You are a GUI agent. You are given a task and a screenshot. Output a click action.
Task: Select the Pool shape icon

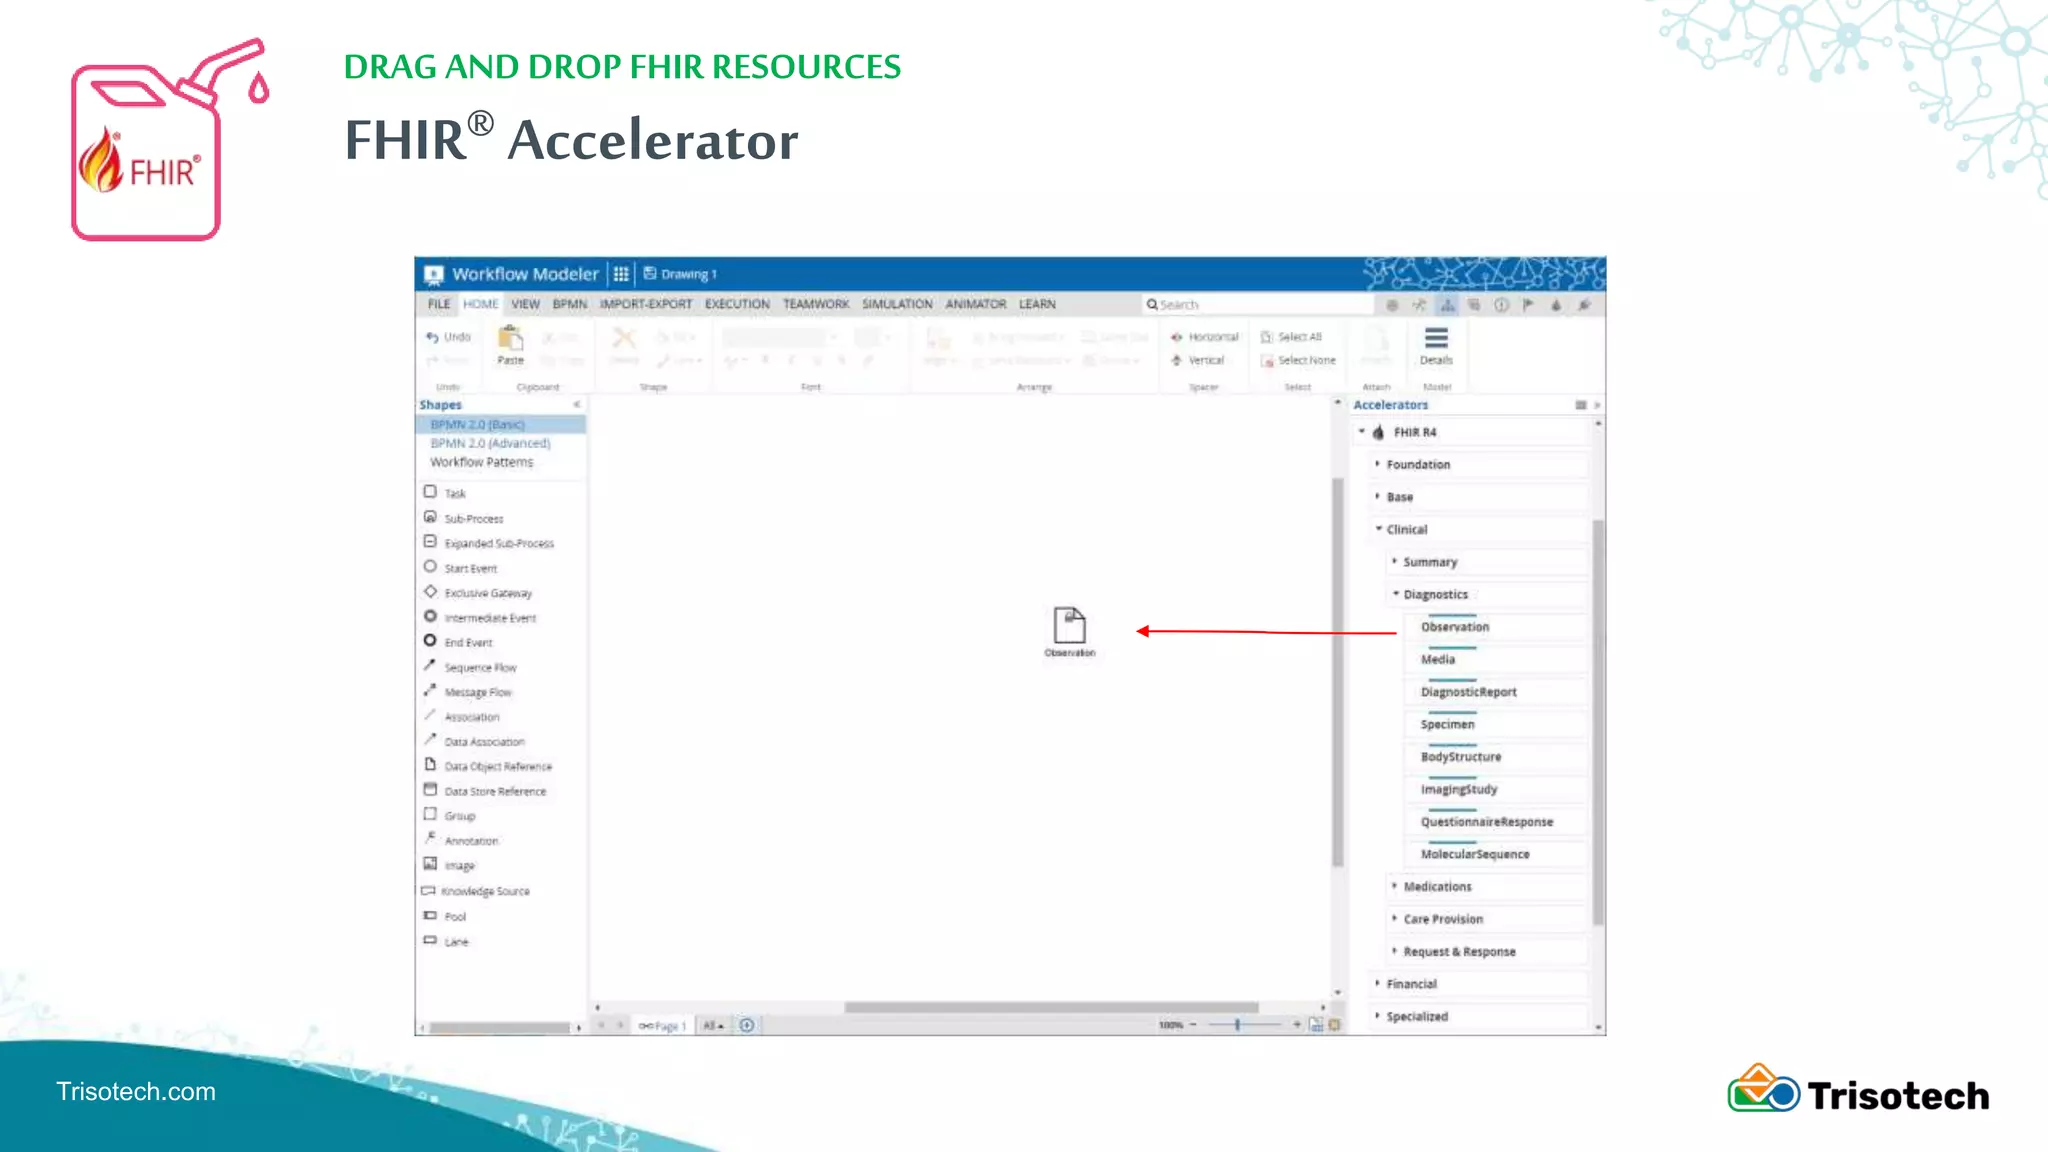(x=430, y=915)
